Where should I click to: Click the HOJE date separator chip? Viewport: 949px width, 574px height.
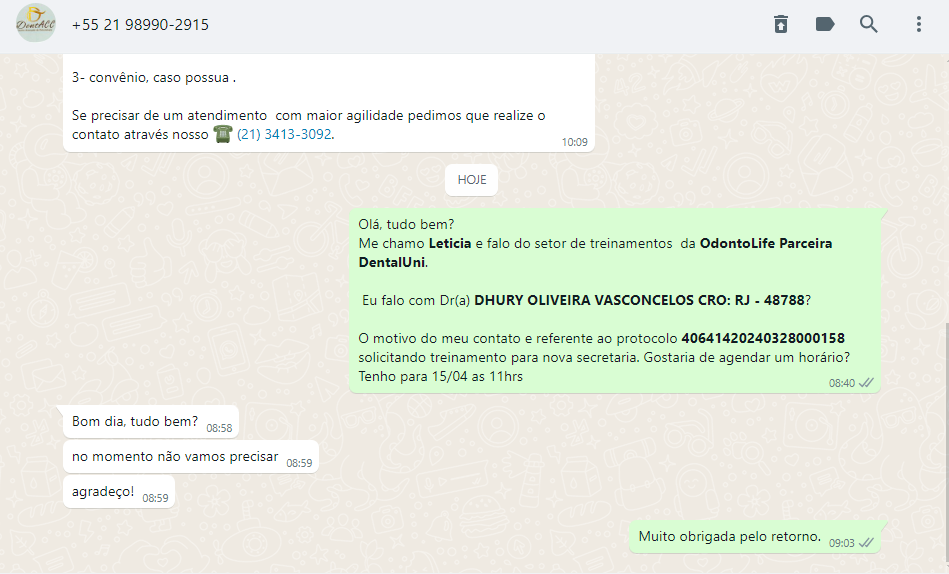(471, 180)
